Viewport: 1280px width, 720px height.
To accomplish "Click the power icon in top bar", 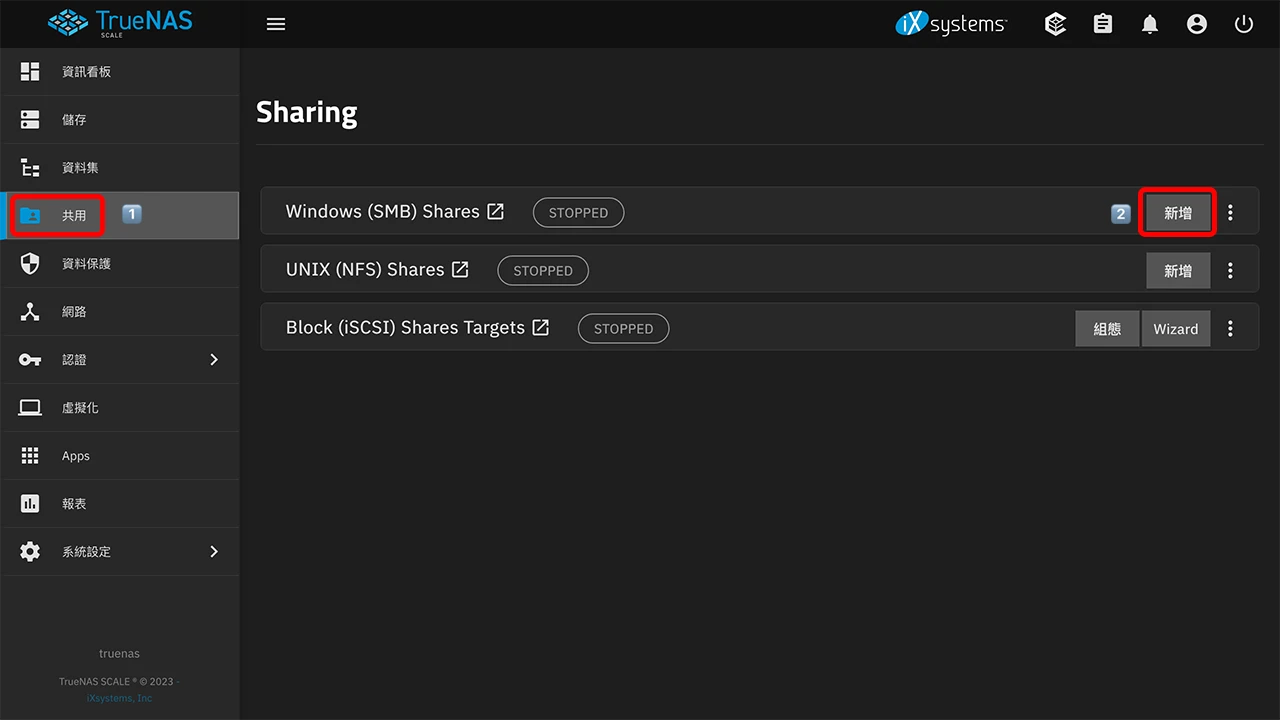I will tap(1244, 24).
